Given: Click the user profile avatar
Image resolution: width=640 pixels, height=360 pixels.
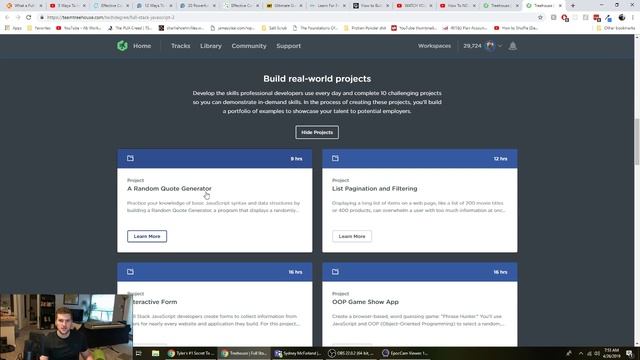Looking at the screenshot, I should coord(490,46).
